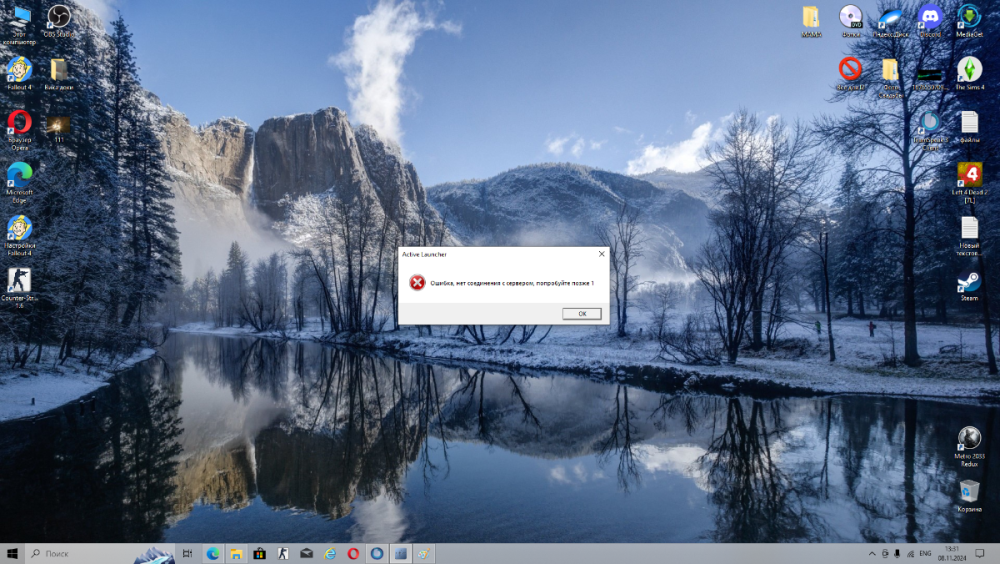The width and height of the screenshot is (1000, 564).
Task: Close the Active Launcher error dialog
Action: 601,254
